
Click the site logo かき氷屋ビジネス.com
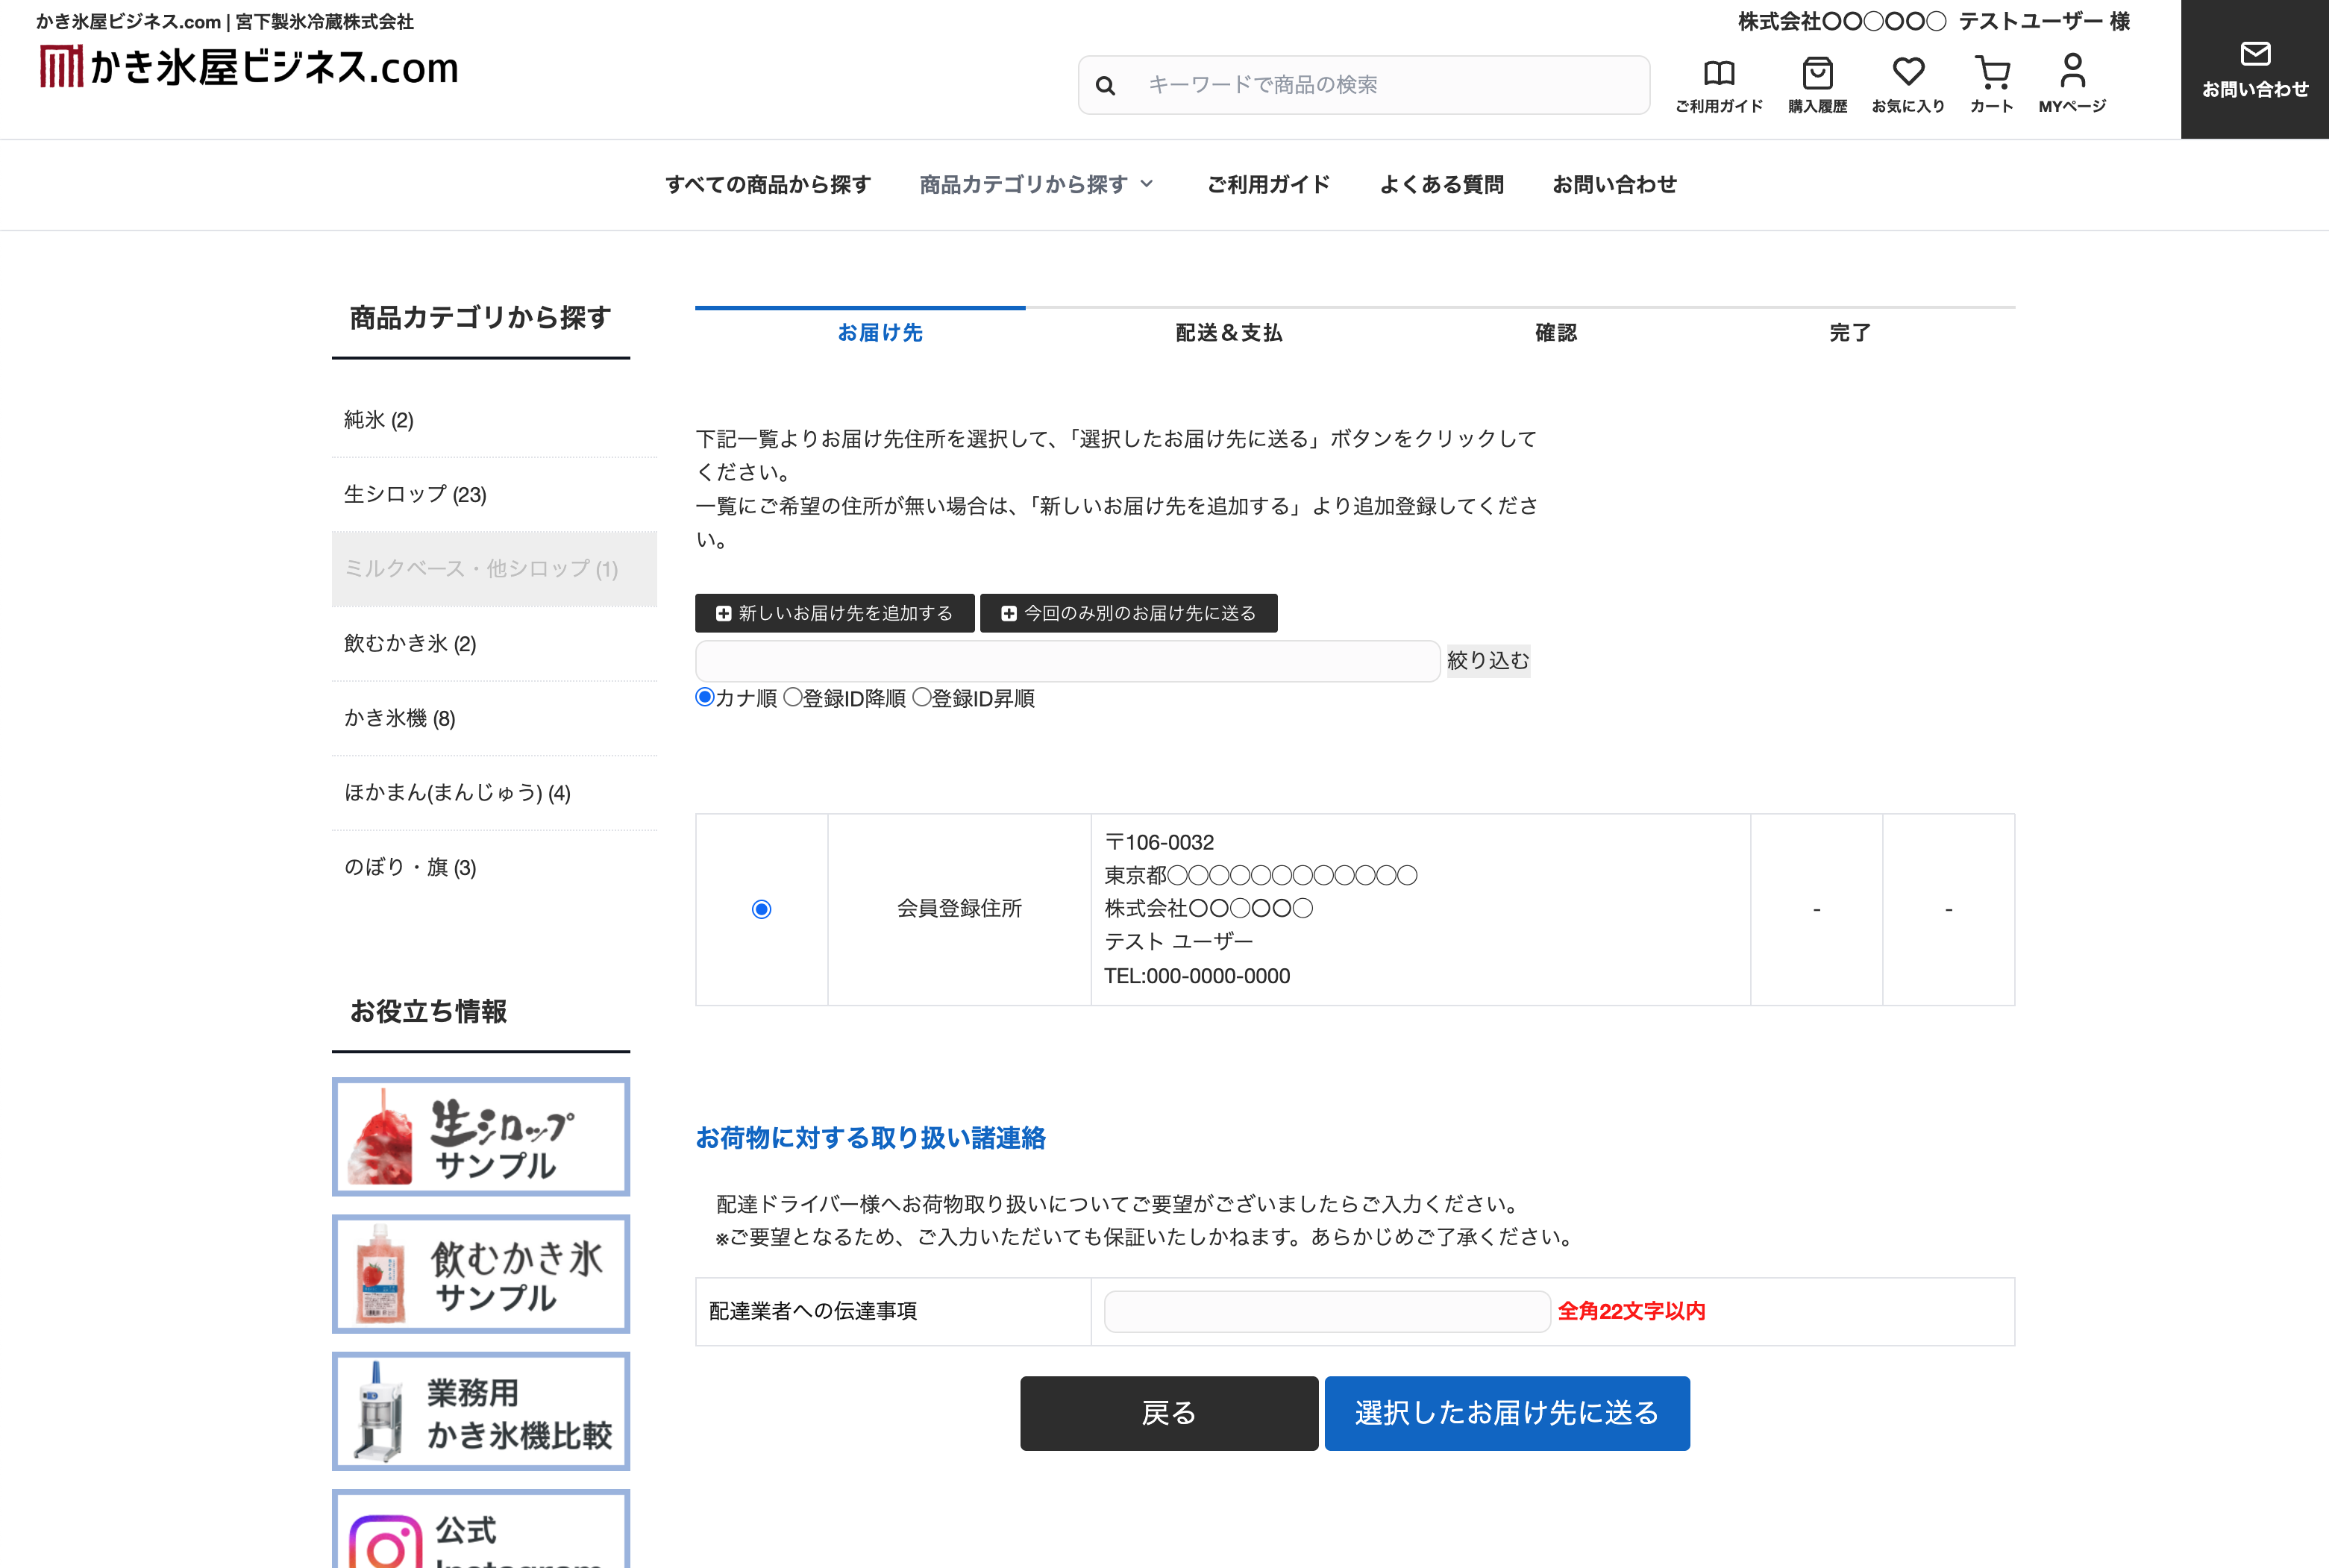248,67
